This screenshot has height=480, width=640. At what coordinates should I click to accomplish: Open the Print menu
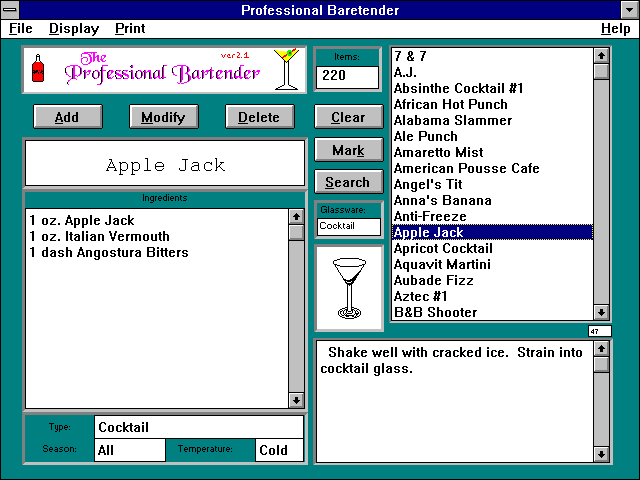130,29
